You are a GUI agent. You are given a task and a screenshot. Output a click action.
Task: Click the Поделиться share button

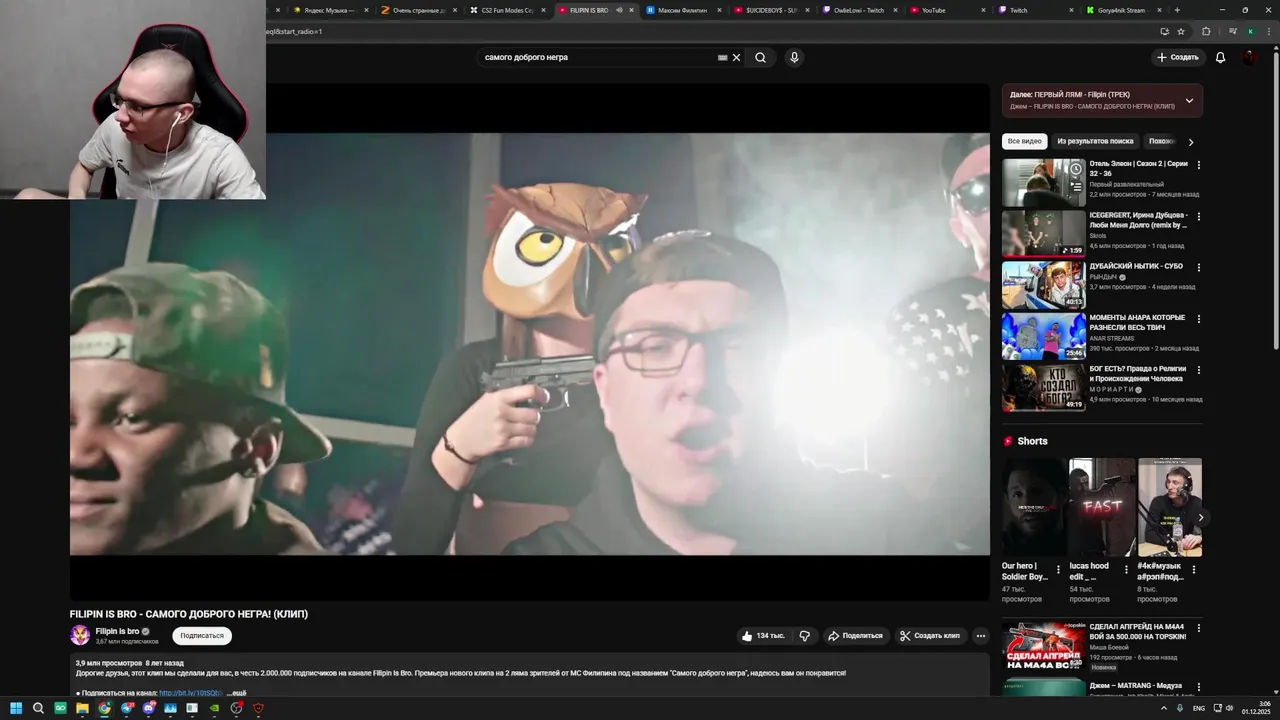coord(855,636)
